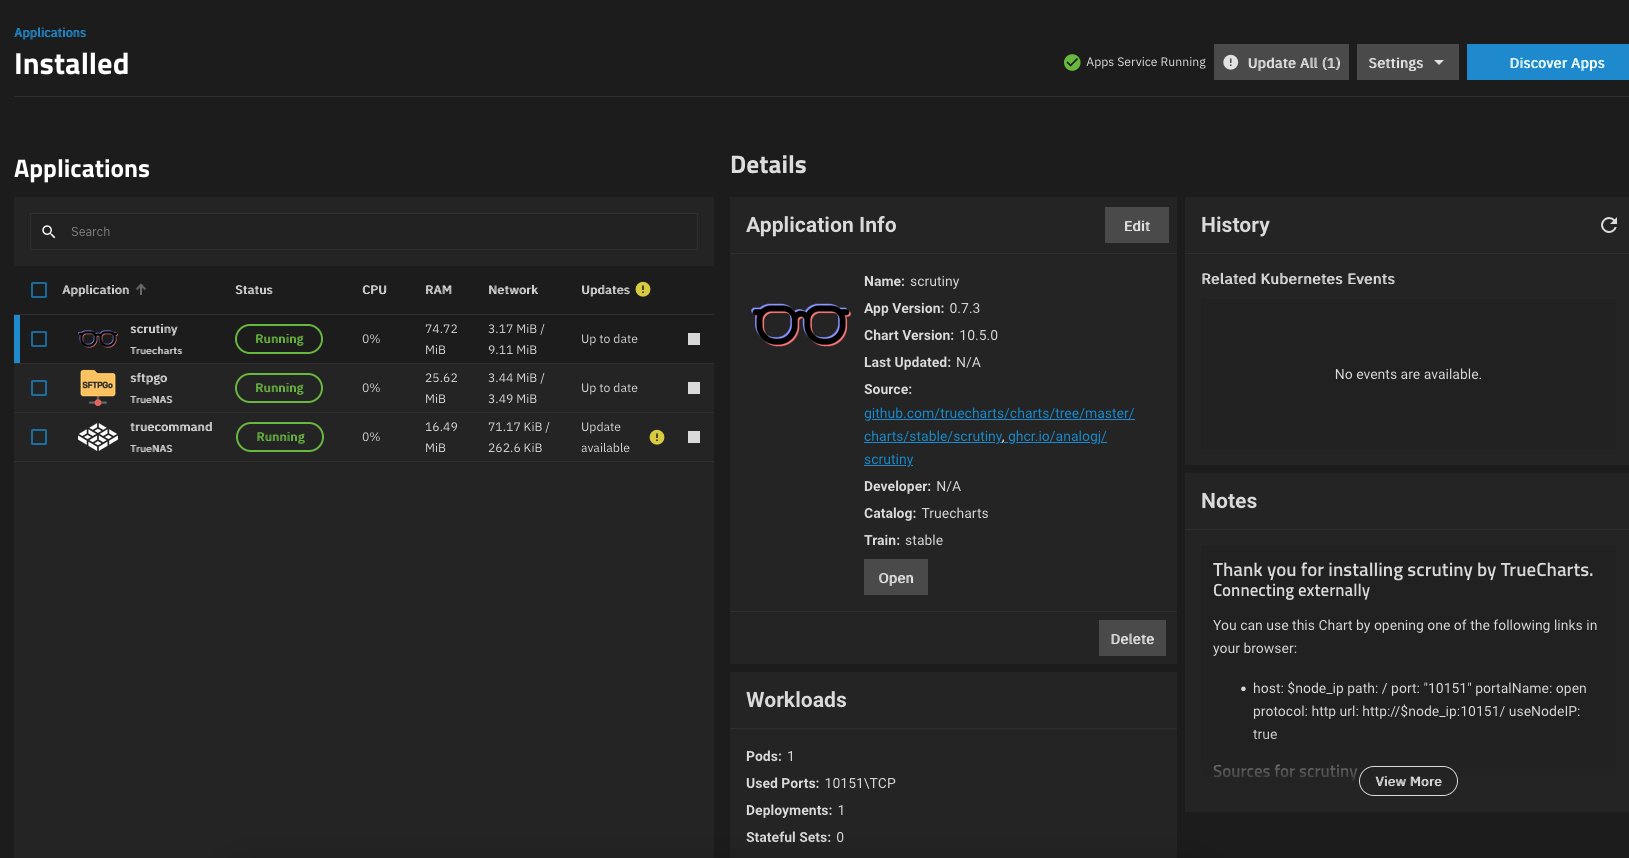Click the 71.17 KiB network value for truecommand

click(x=518, y=427)
